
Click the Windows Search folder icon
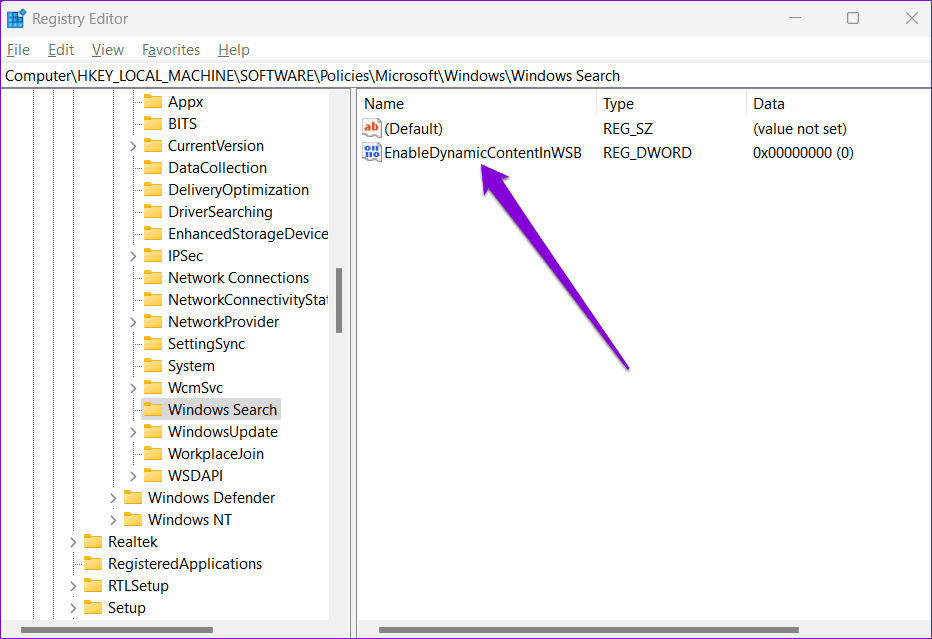153,410
